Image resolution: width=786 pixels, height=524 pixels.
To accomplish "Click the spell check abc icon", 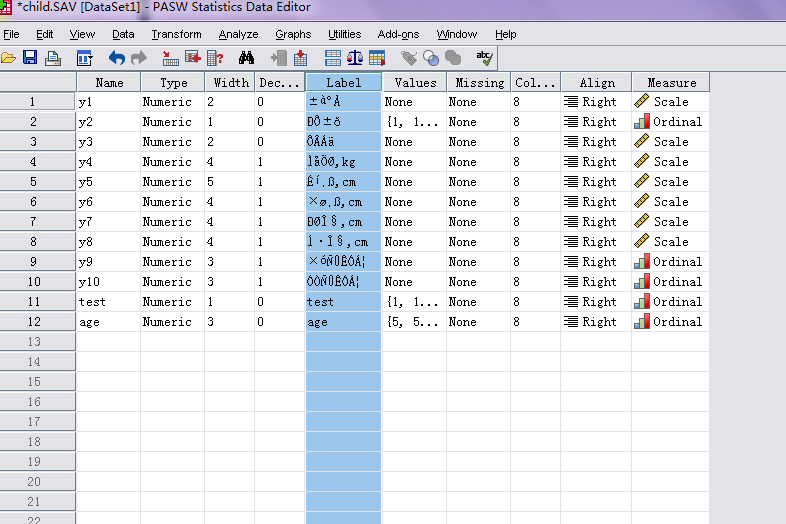I will (484, 58).
